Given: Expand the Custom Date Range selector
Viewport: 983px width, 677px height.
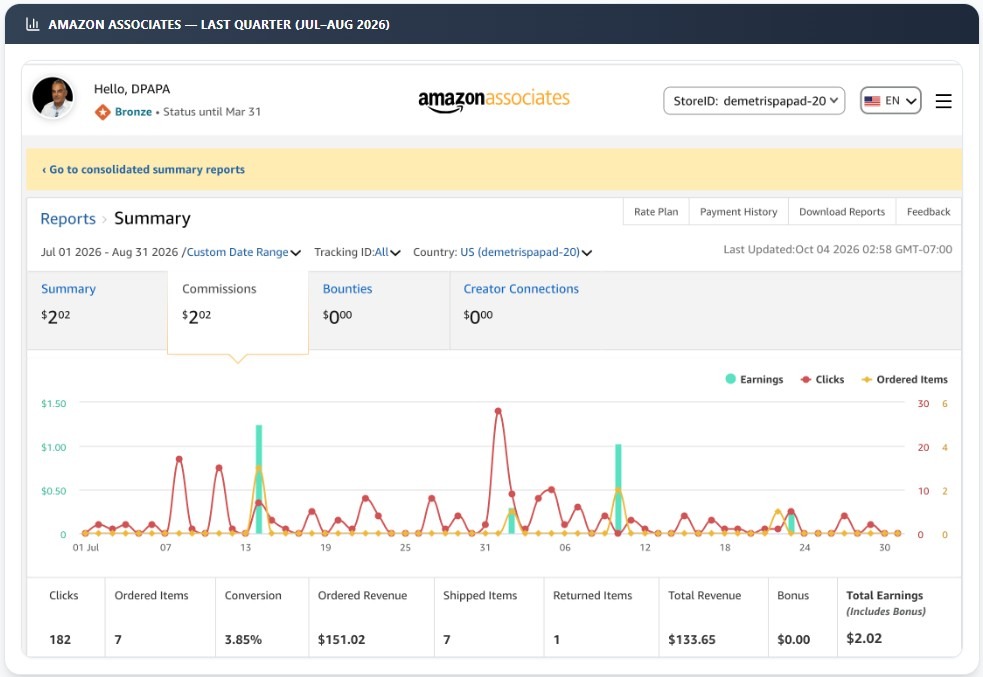Looking at the screenshot, I should click(x=243, y=252).
